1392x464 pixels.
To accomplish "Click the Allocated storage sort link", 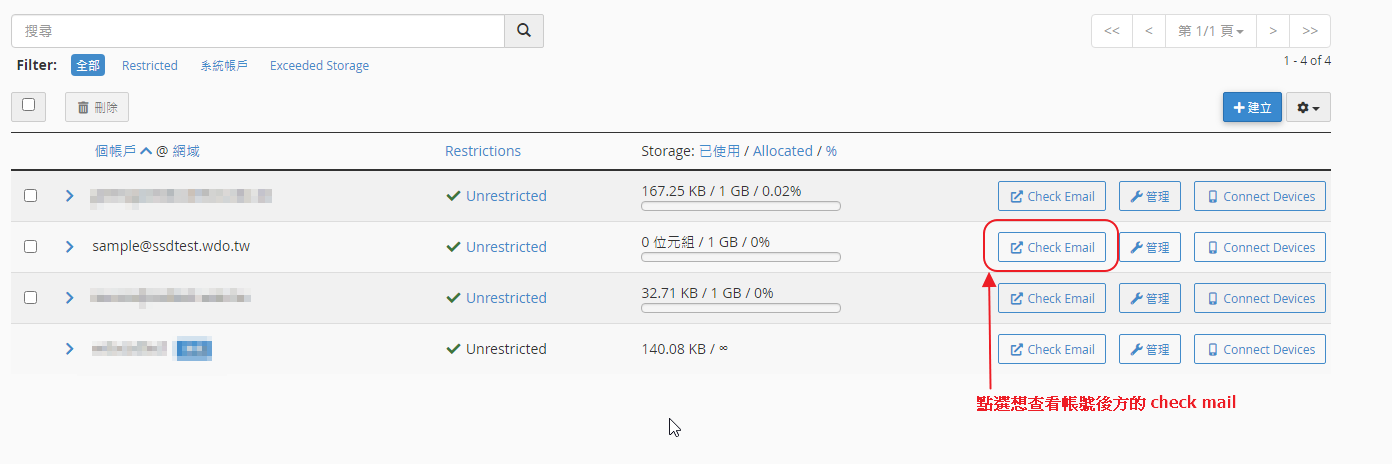I will click(782, 151).
